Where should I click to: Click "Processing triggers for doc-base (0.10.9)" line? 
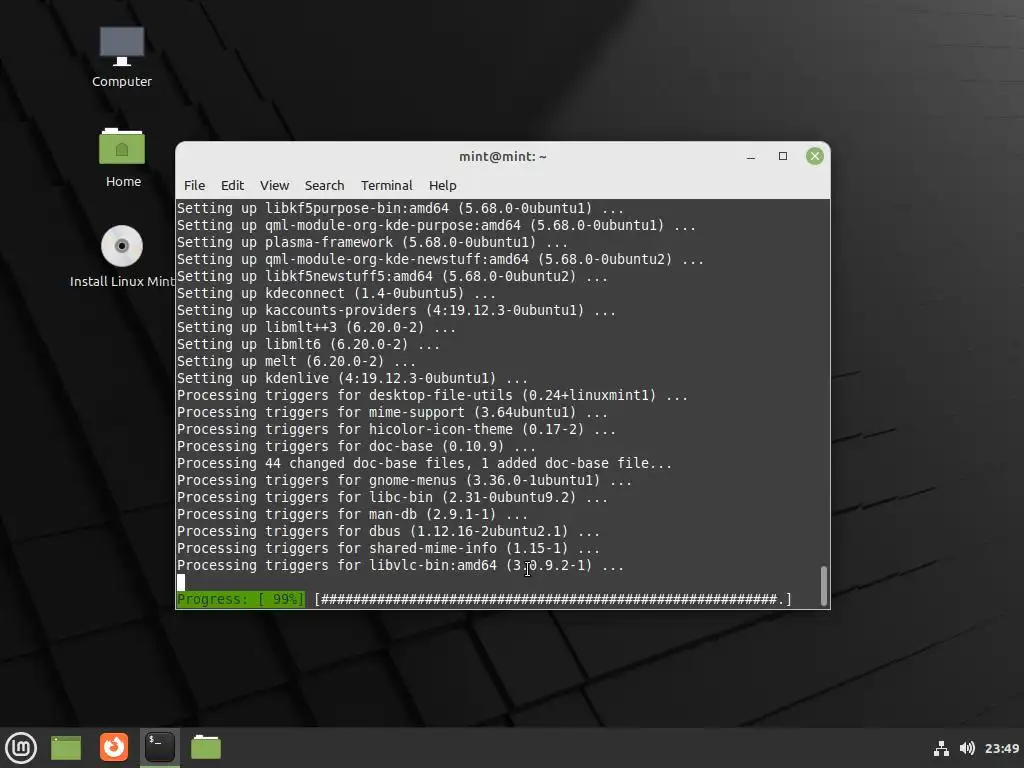tap(356, 446)
